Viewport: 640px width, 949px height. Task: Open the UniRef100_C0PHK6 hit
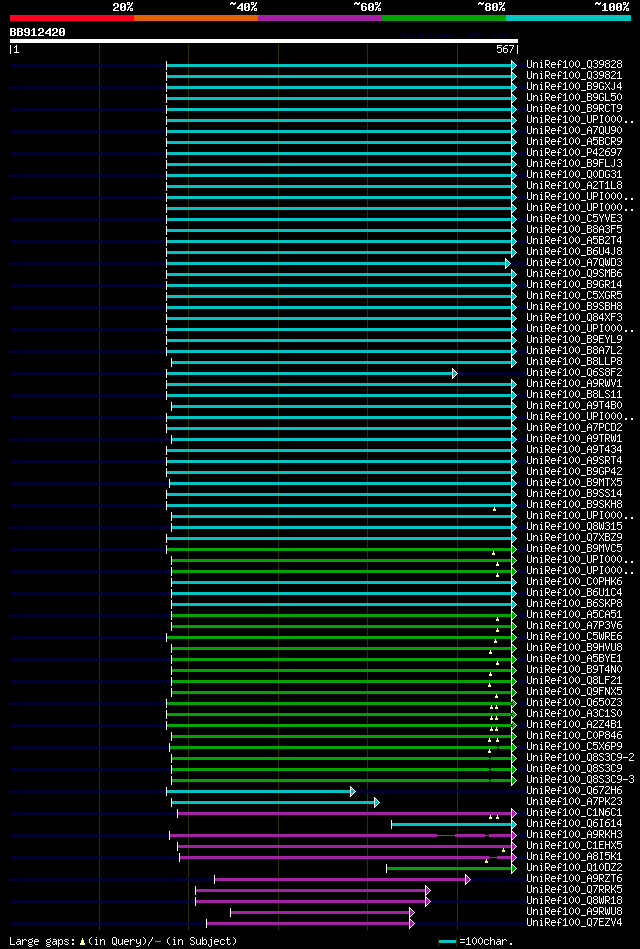click(x=574, y=582)
